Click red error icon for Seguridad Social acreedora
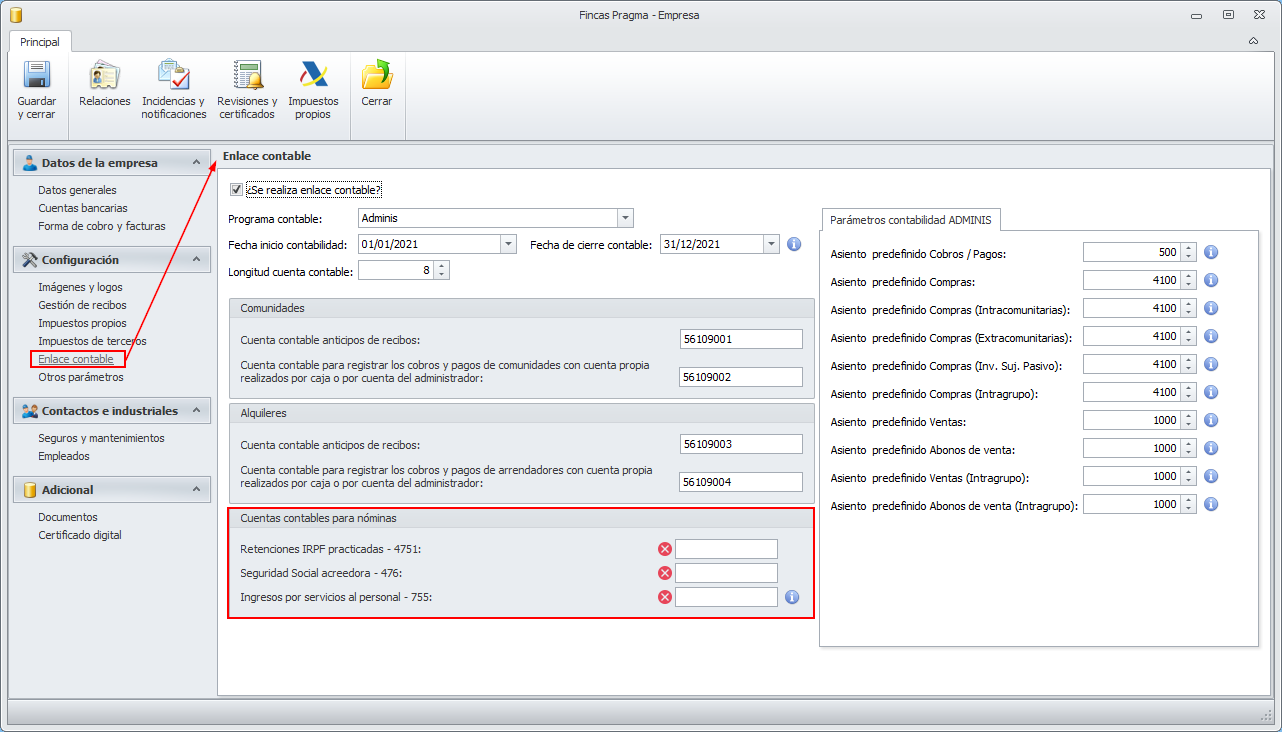This screenshot has width=1282, height=732. click(x=664, y=573)
